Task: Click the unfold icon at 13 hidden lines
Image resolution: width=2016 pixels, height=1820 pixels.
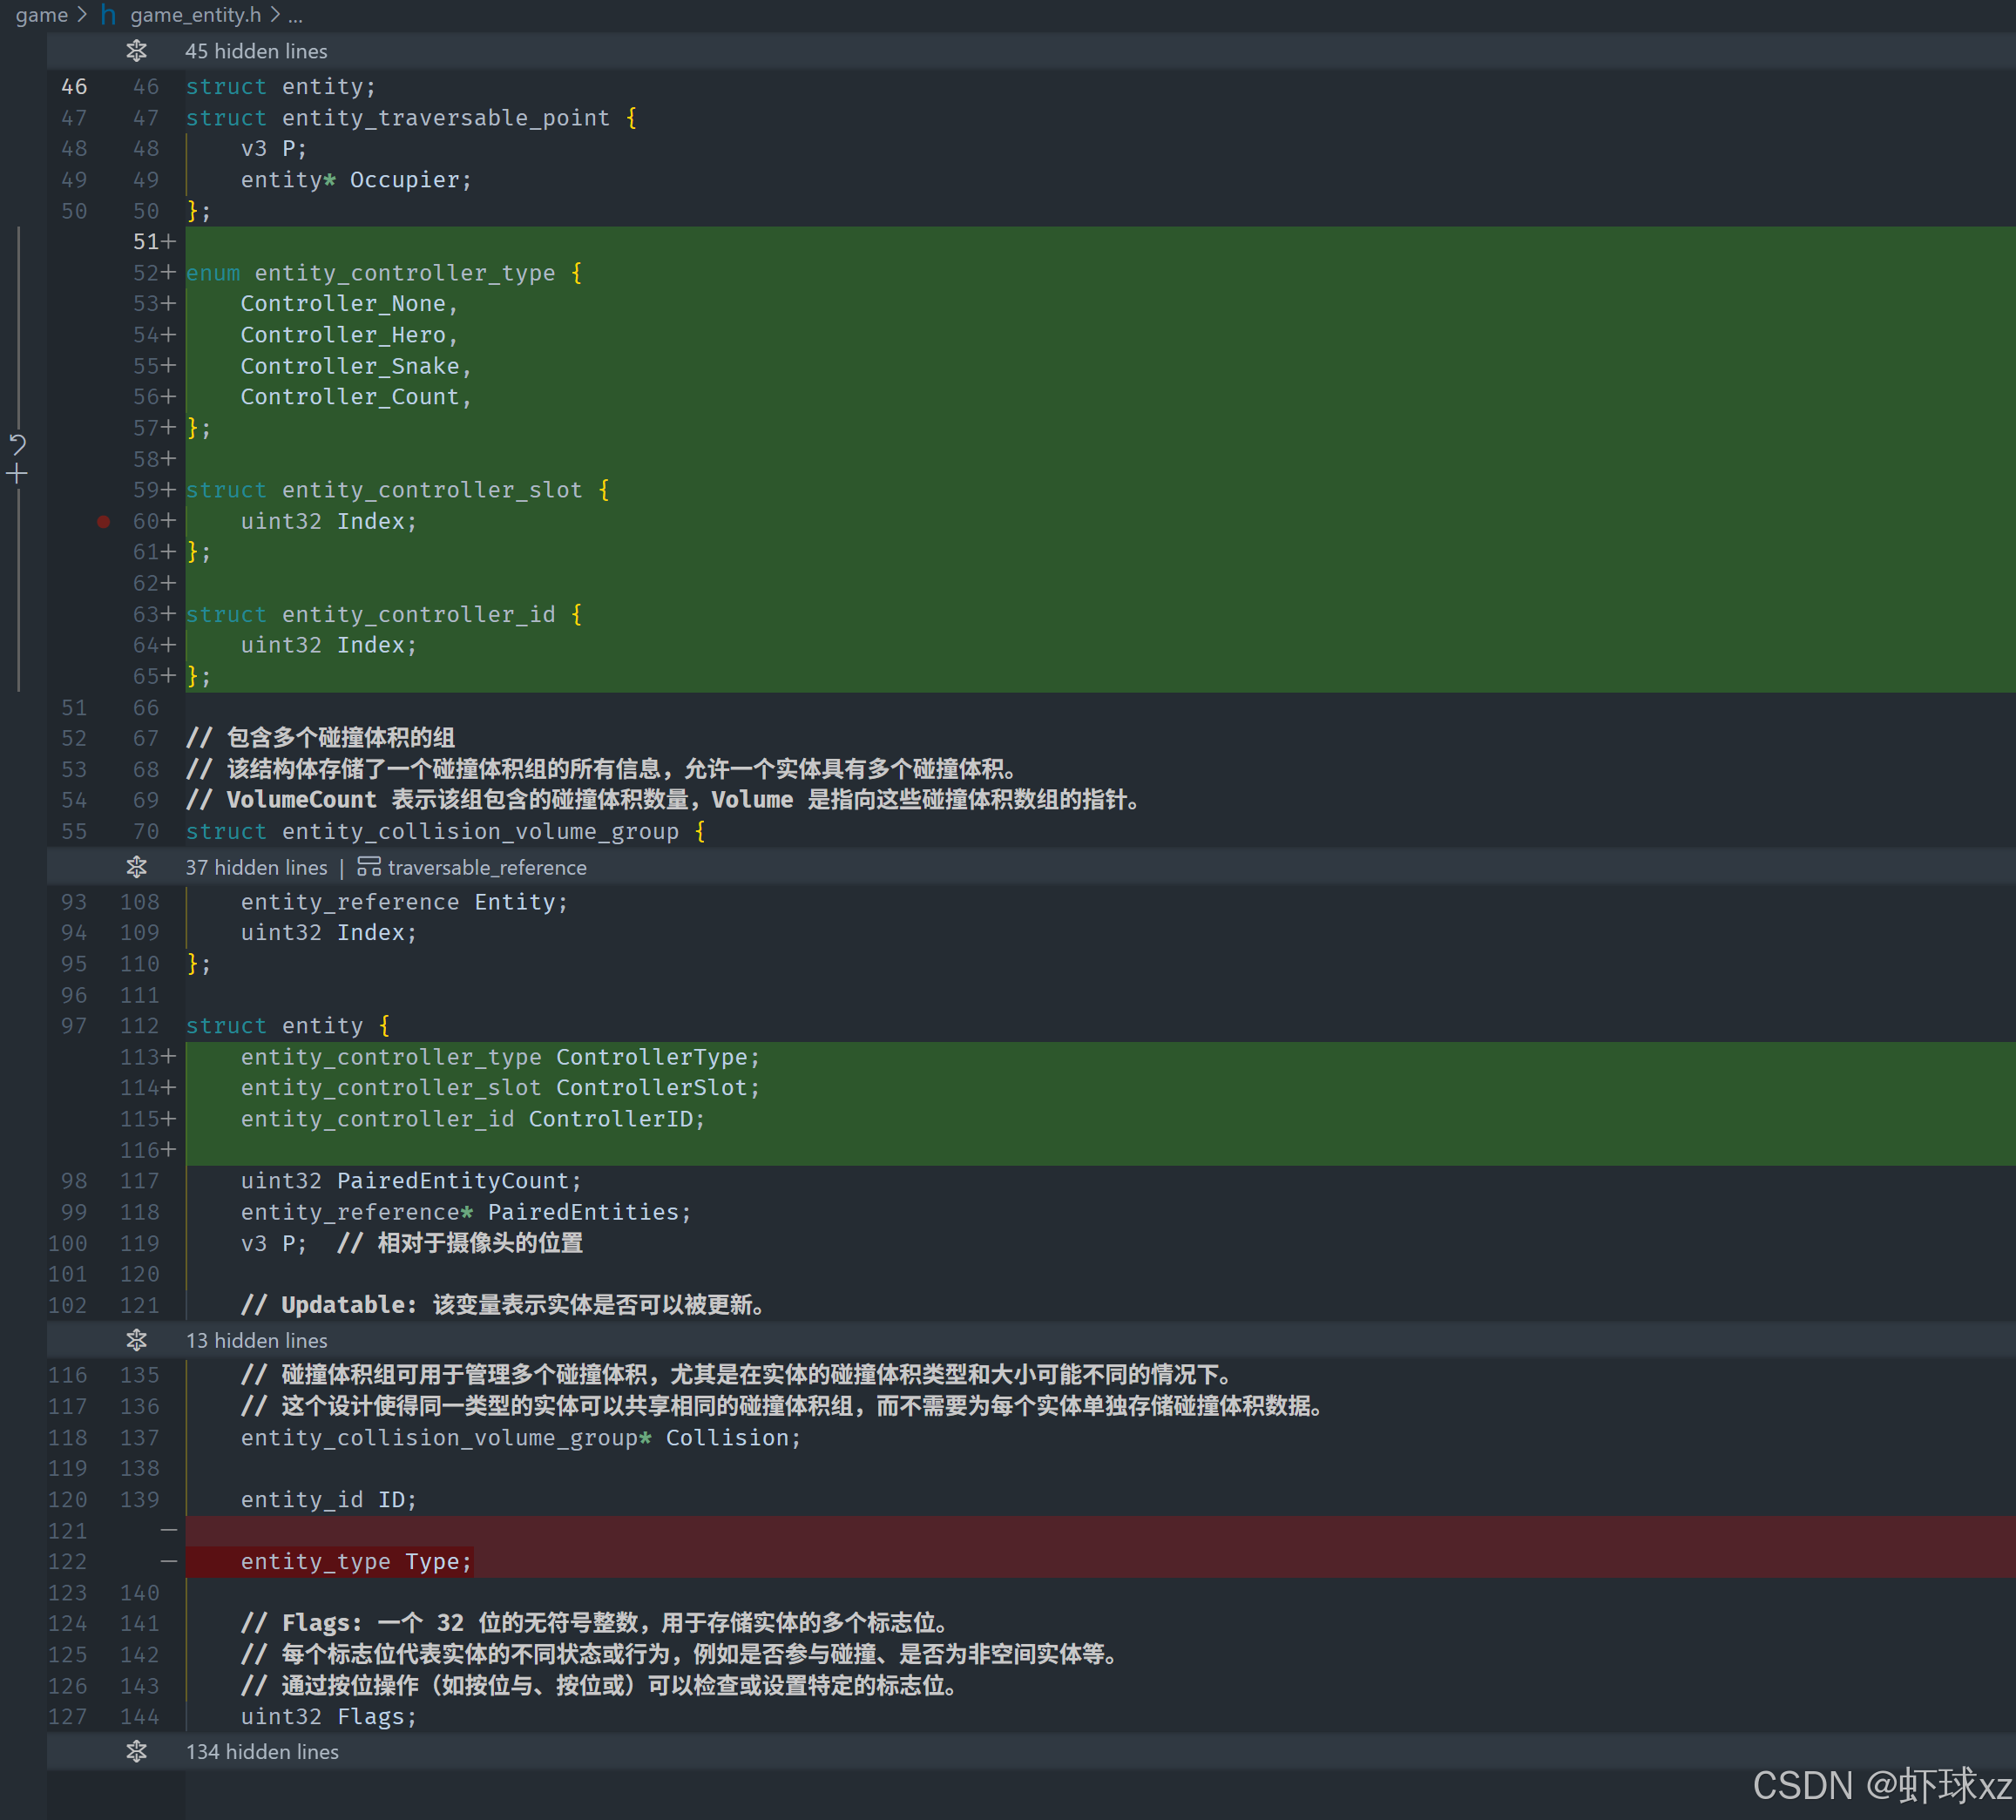Action: click(136, 1340)
